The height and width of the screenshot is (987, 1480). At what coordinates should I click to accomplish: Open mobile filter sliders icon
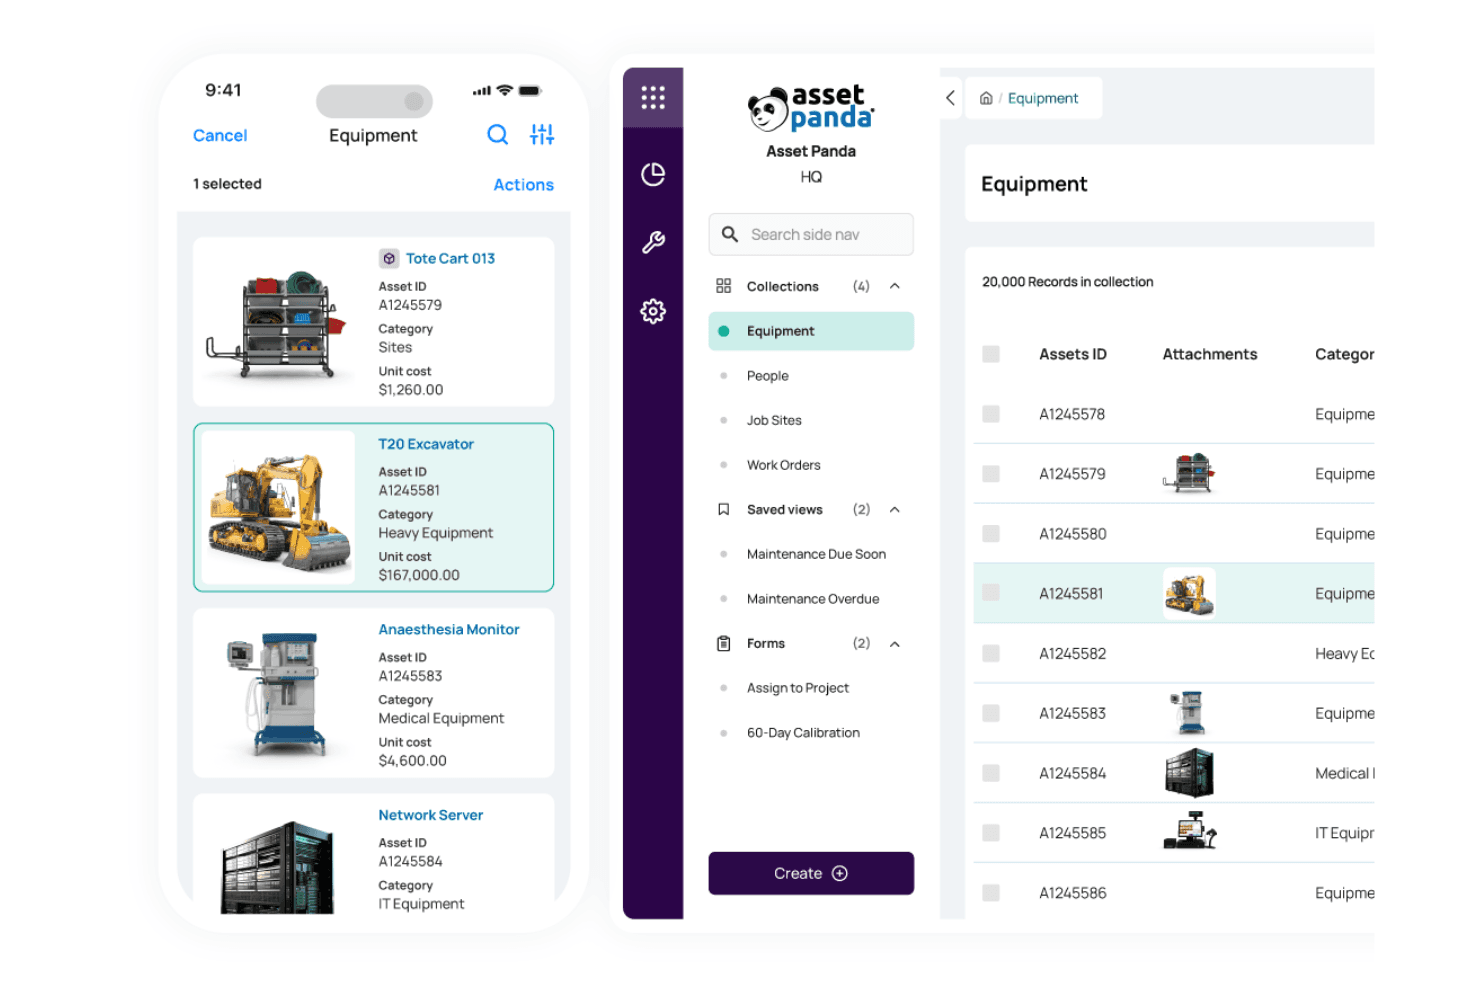click(542, 134)
